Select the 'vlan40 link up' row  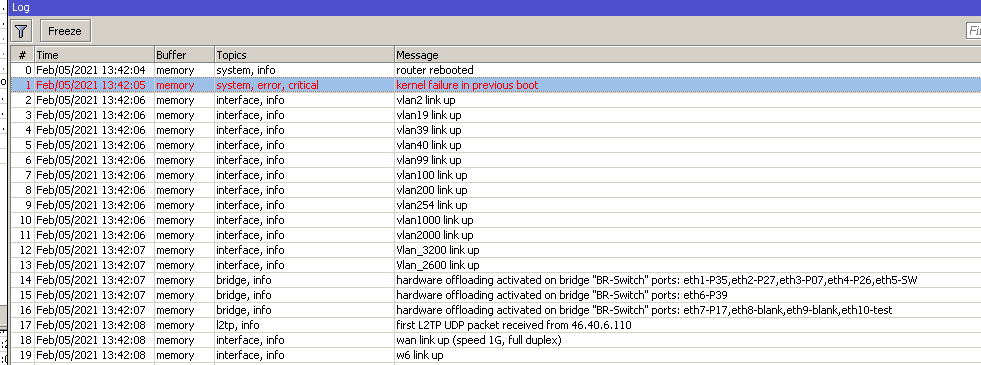point(496,145)
